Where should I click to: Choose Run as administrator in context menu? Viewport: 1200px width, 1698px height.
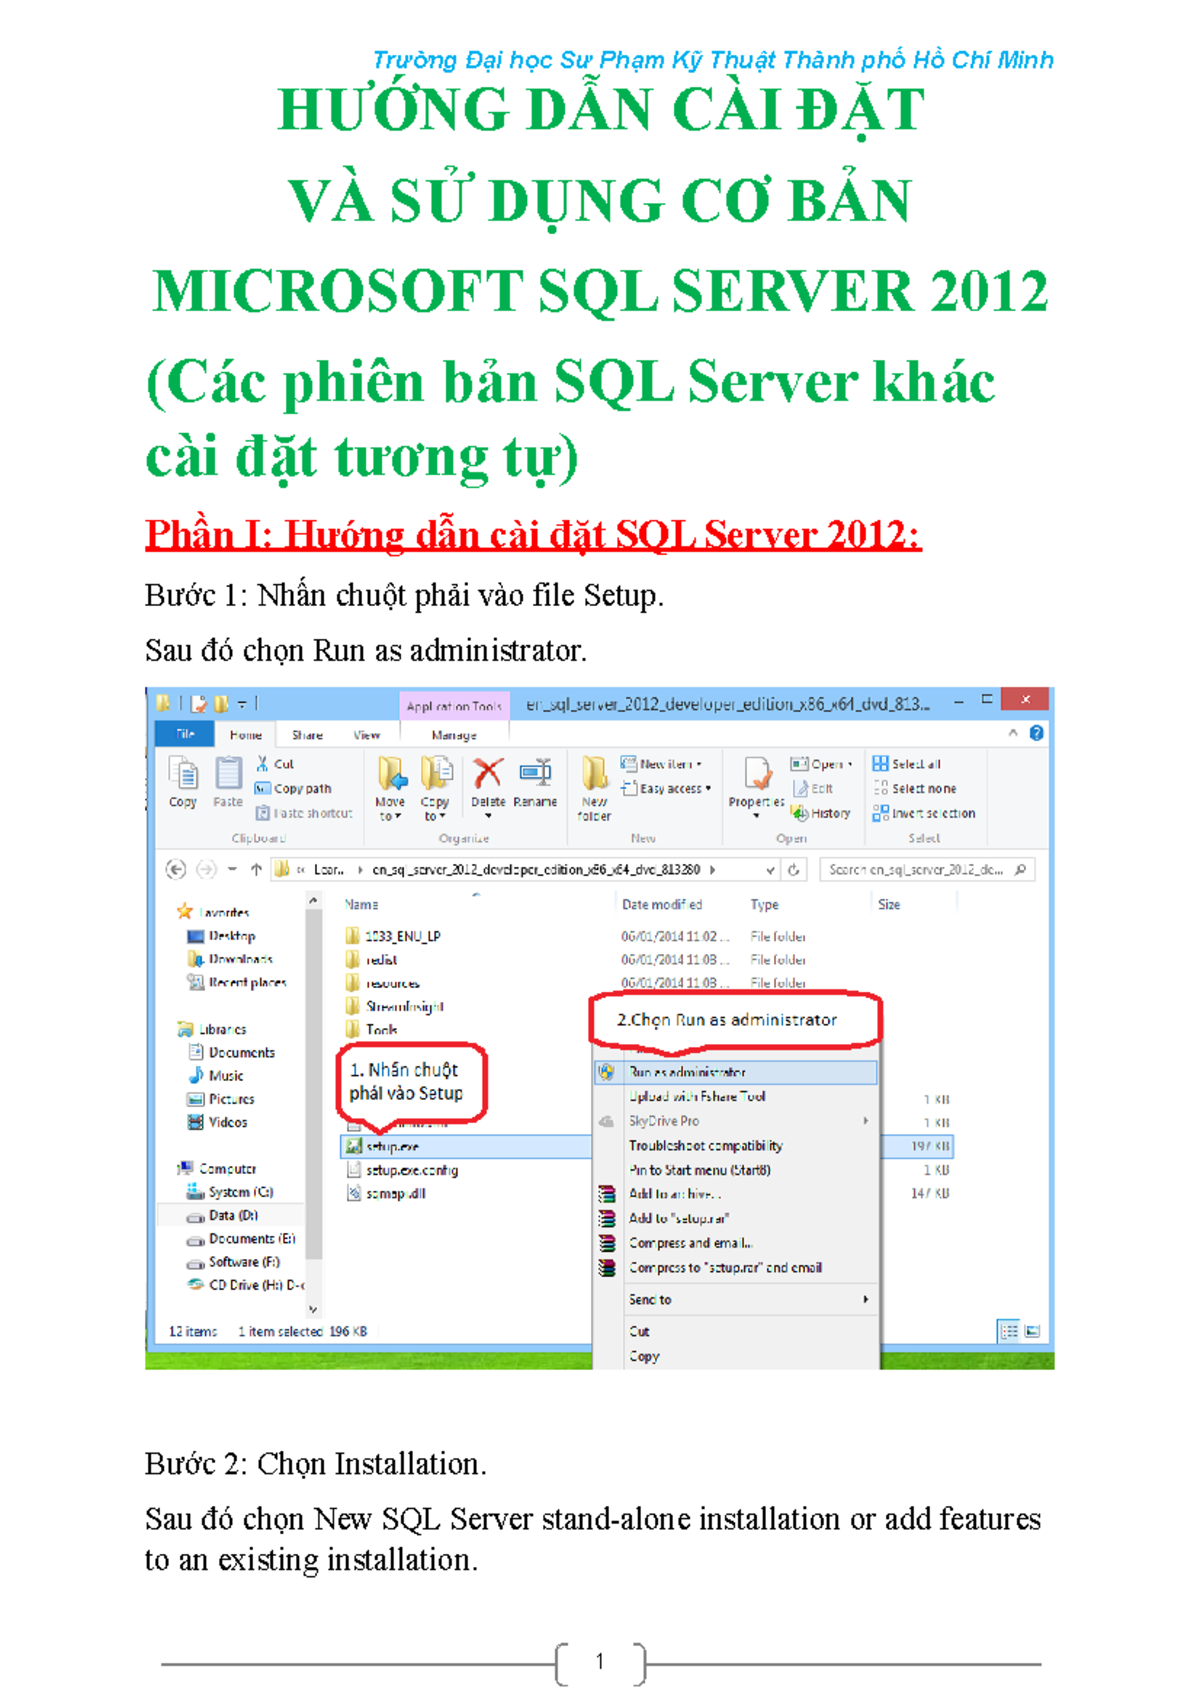tap(736, 1072)
